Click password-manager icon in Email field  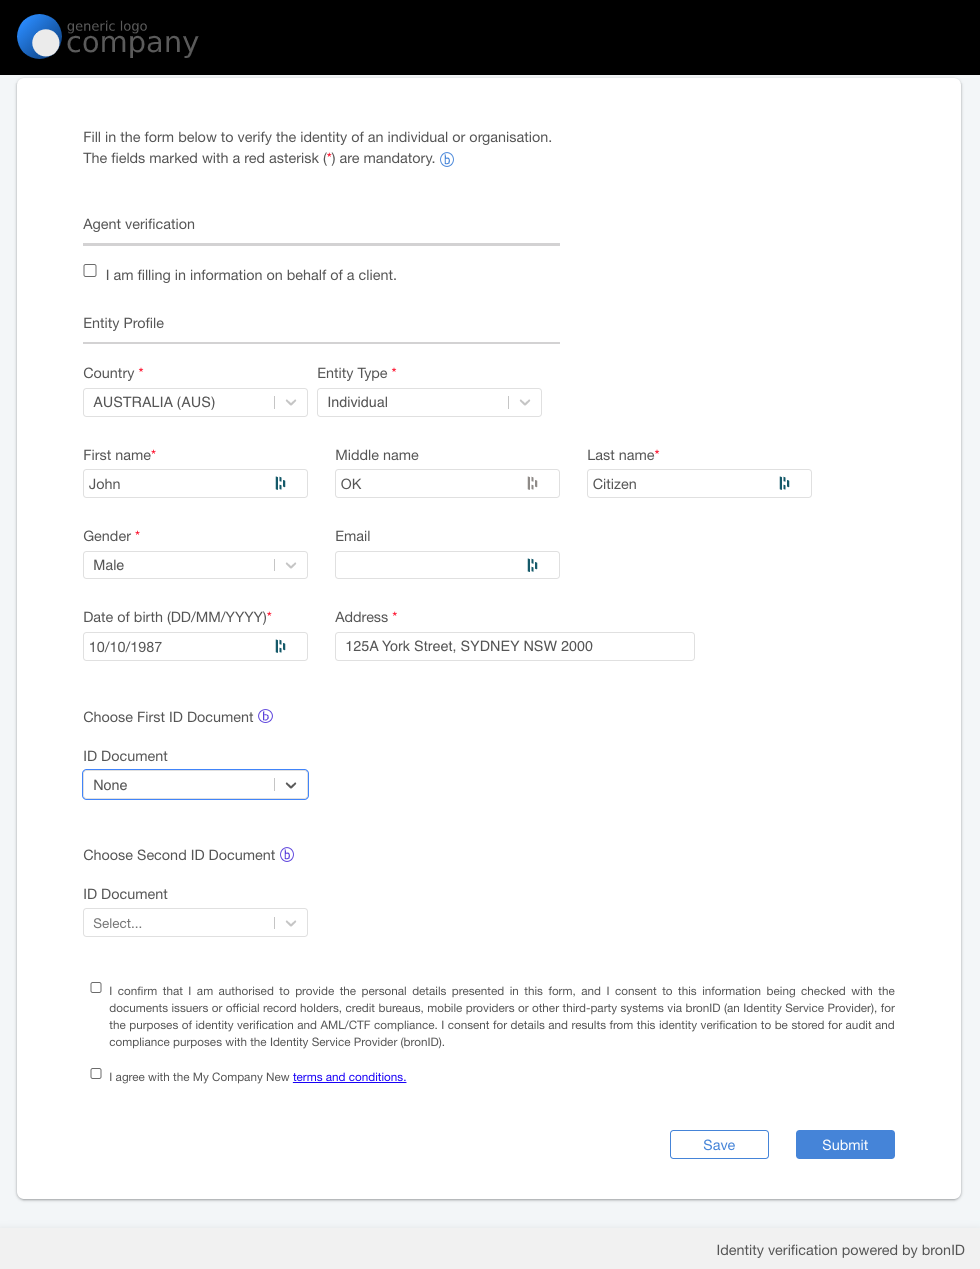tap(532, 566)
